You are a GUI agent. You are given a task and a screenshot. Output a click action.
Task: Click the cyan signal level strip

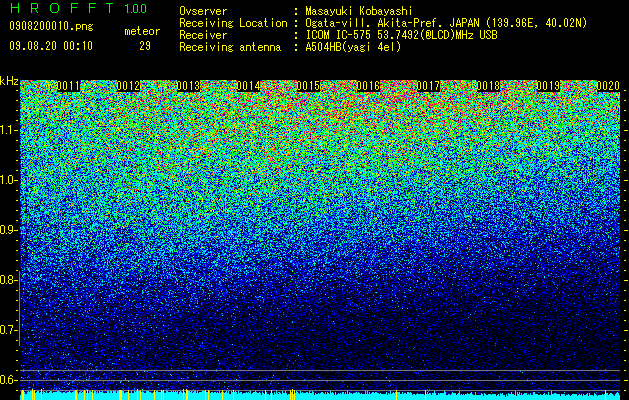320,395
